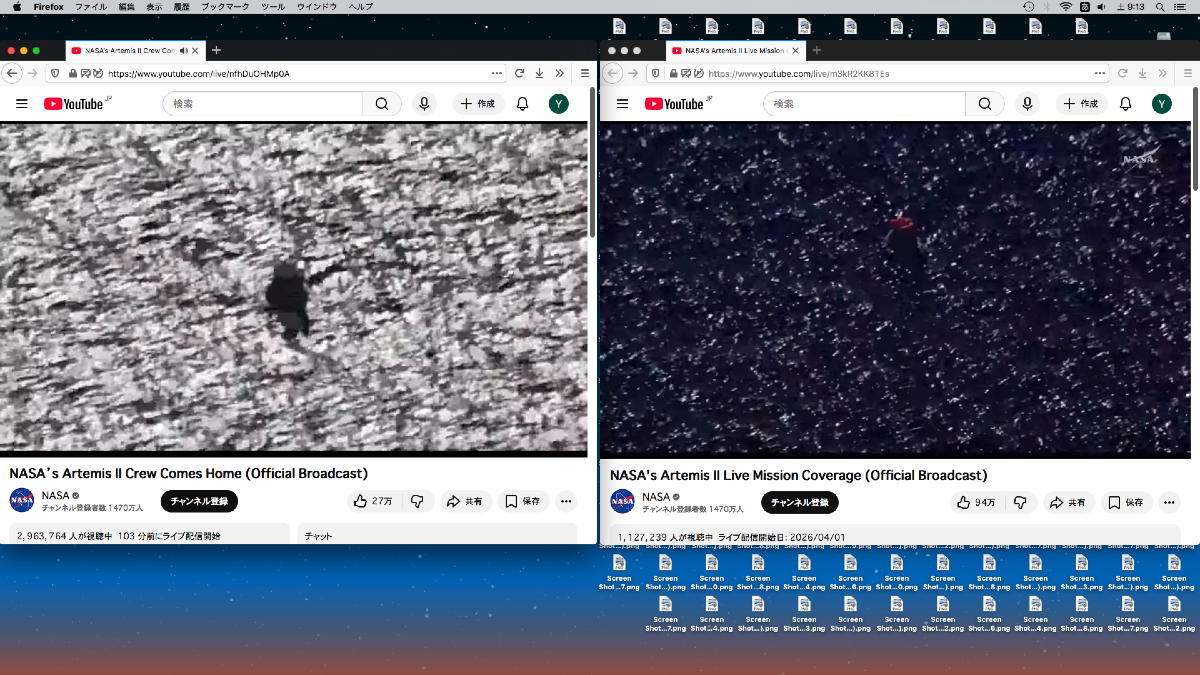Go to YouTube home logo in left window
Image resolution: width=1200 pixels, height=675 pixels.
[74, 104]
